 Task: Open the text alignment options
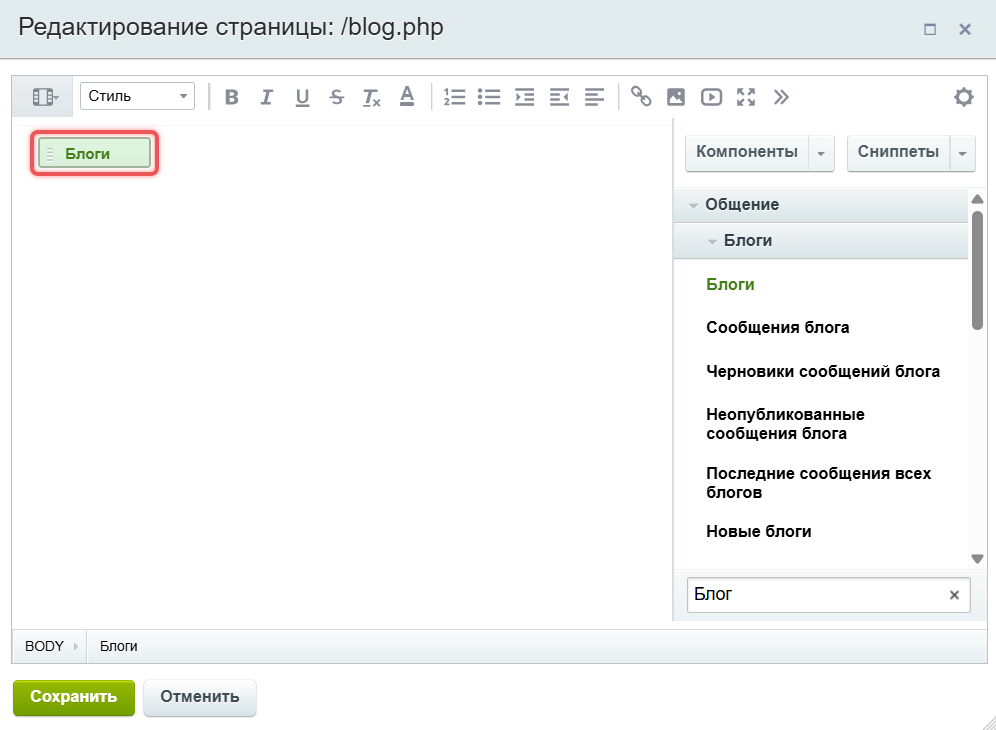coord(594,97)
